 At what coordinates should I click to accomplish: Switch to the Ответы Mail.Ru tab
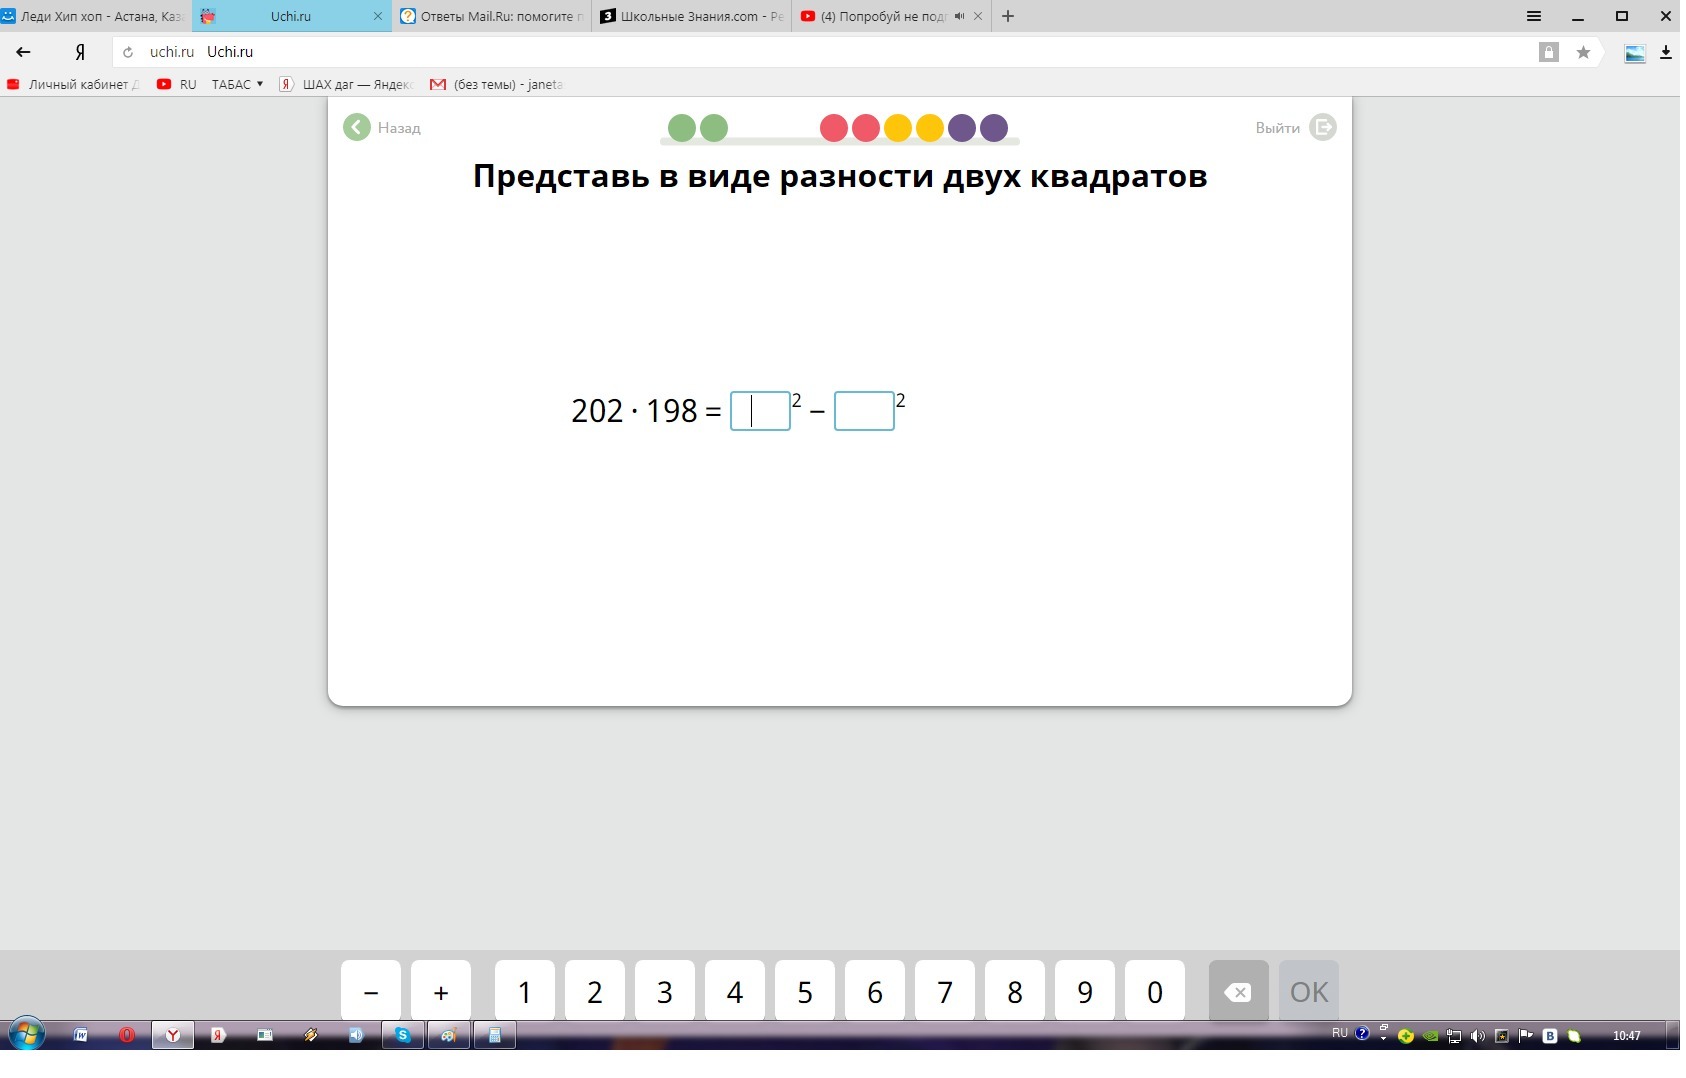coord(490,16)
